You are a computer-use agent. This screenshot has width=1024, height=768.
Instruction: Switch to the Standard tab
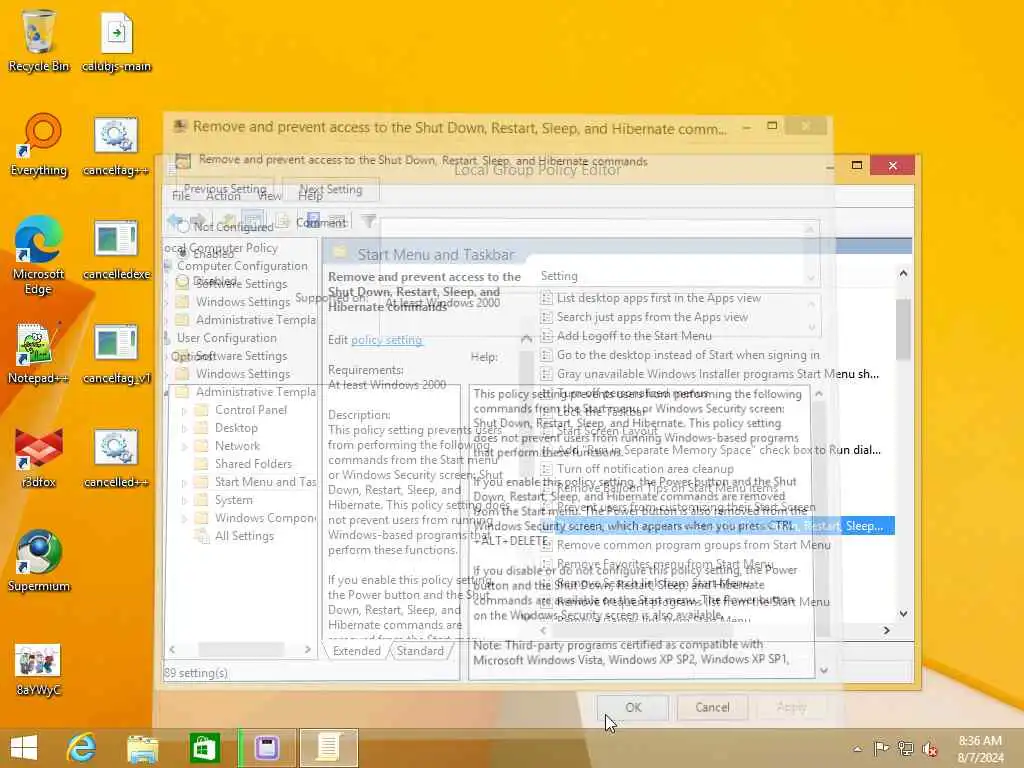pos(420,651)
